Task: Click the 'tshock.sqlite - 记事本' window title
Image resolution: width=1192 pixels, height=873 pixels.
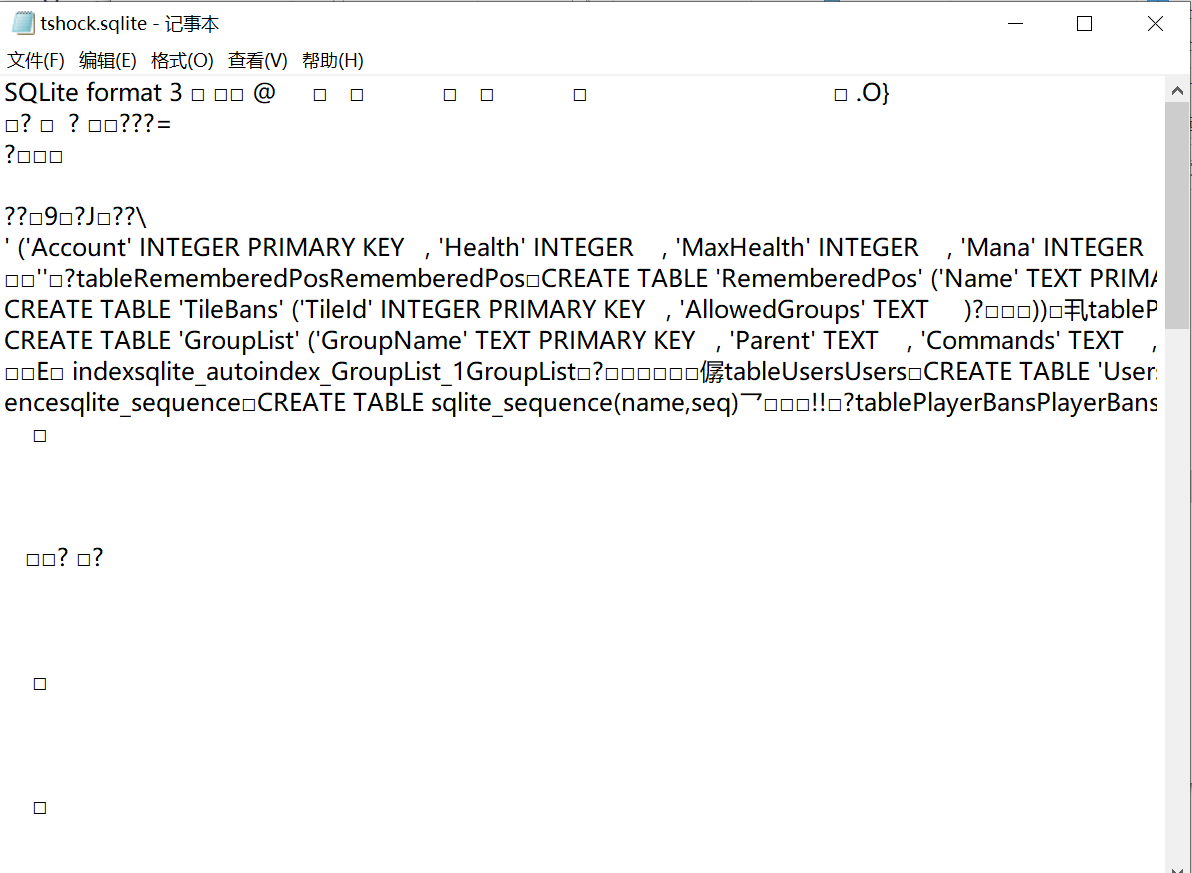Action: tap(130, 24)
